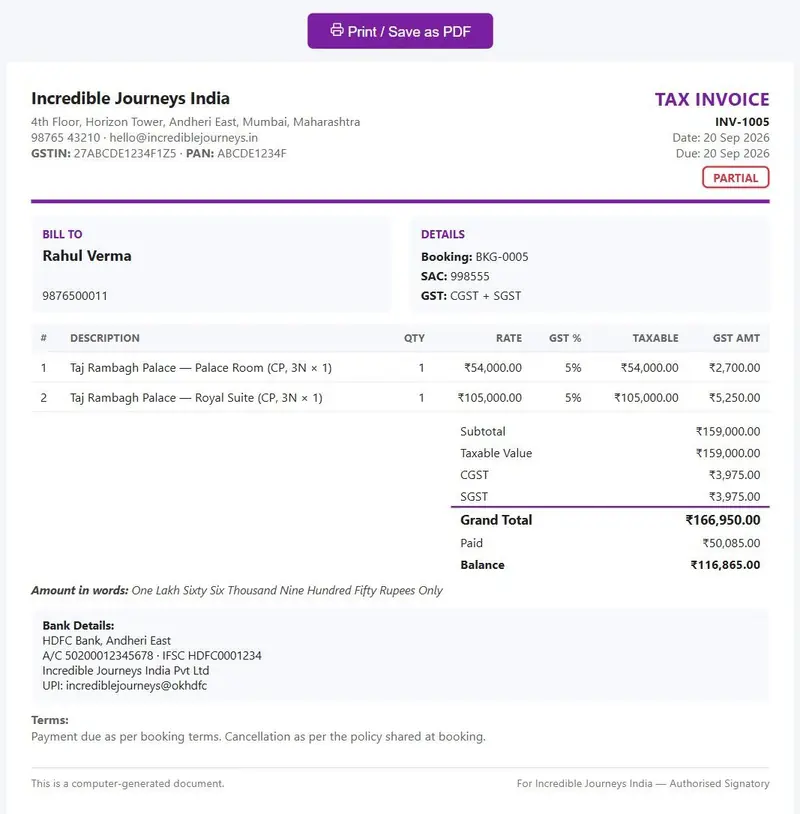Click the SGST label
The height and width of the screenshot is (814, 800).
[474, 497]
